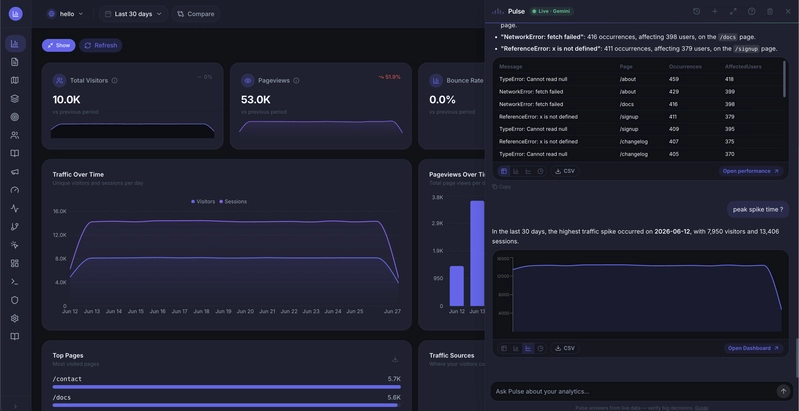Switch peak spike card to table view
Viewport: 799px width, 411px height.
(x=503, y=348)
